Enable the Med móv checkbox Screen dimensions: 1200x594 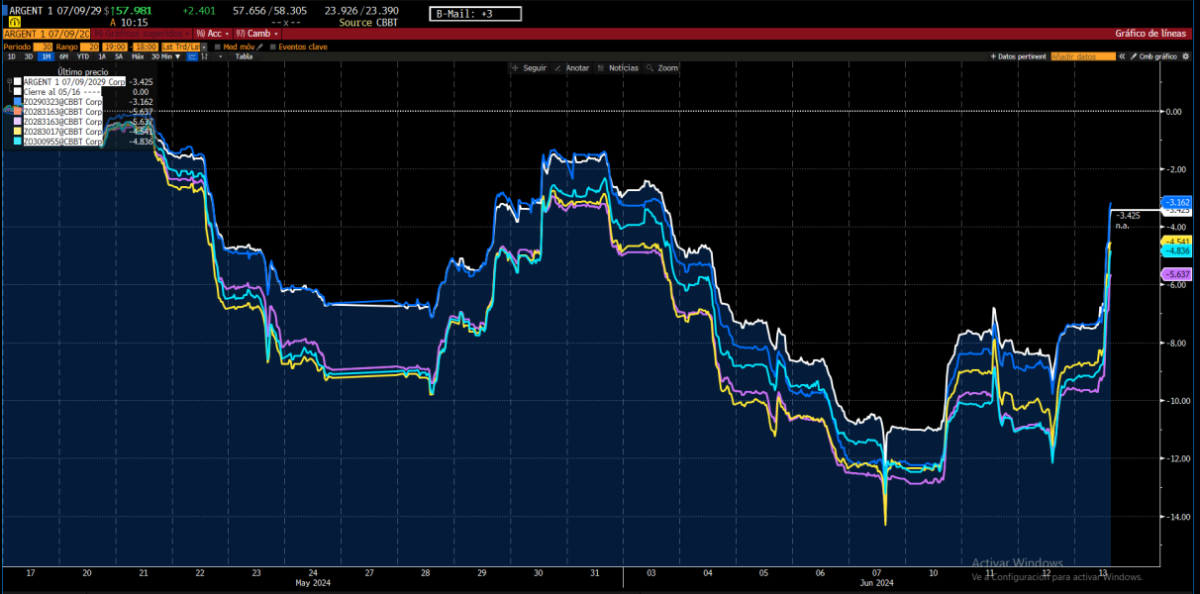pos(218,46)
